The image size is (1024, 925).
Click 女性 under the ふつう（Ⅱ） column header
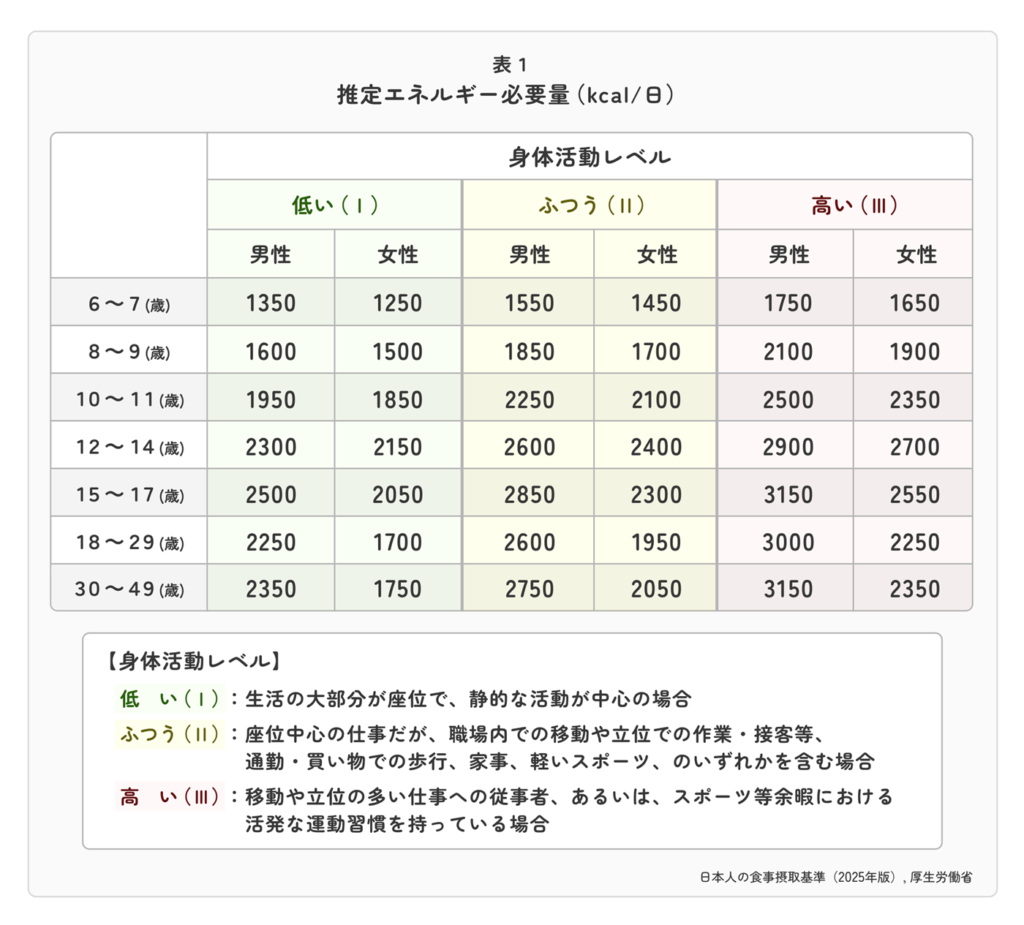(657, 254)
